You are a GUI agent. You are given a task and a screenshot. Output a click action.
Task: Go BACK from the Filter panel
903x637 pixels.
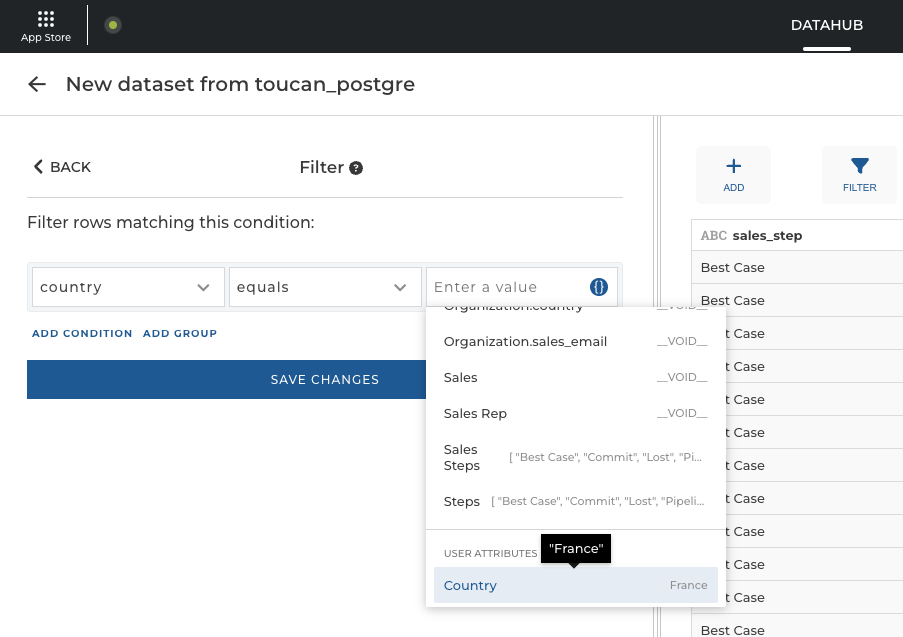point(62,167)
